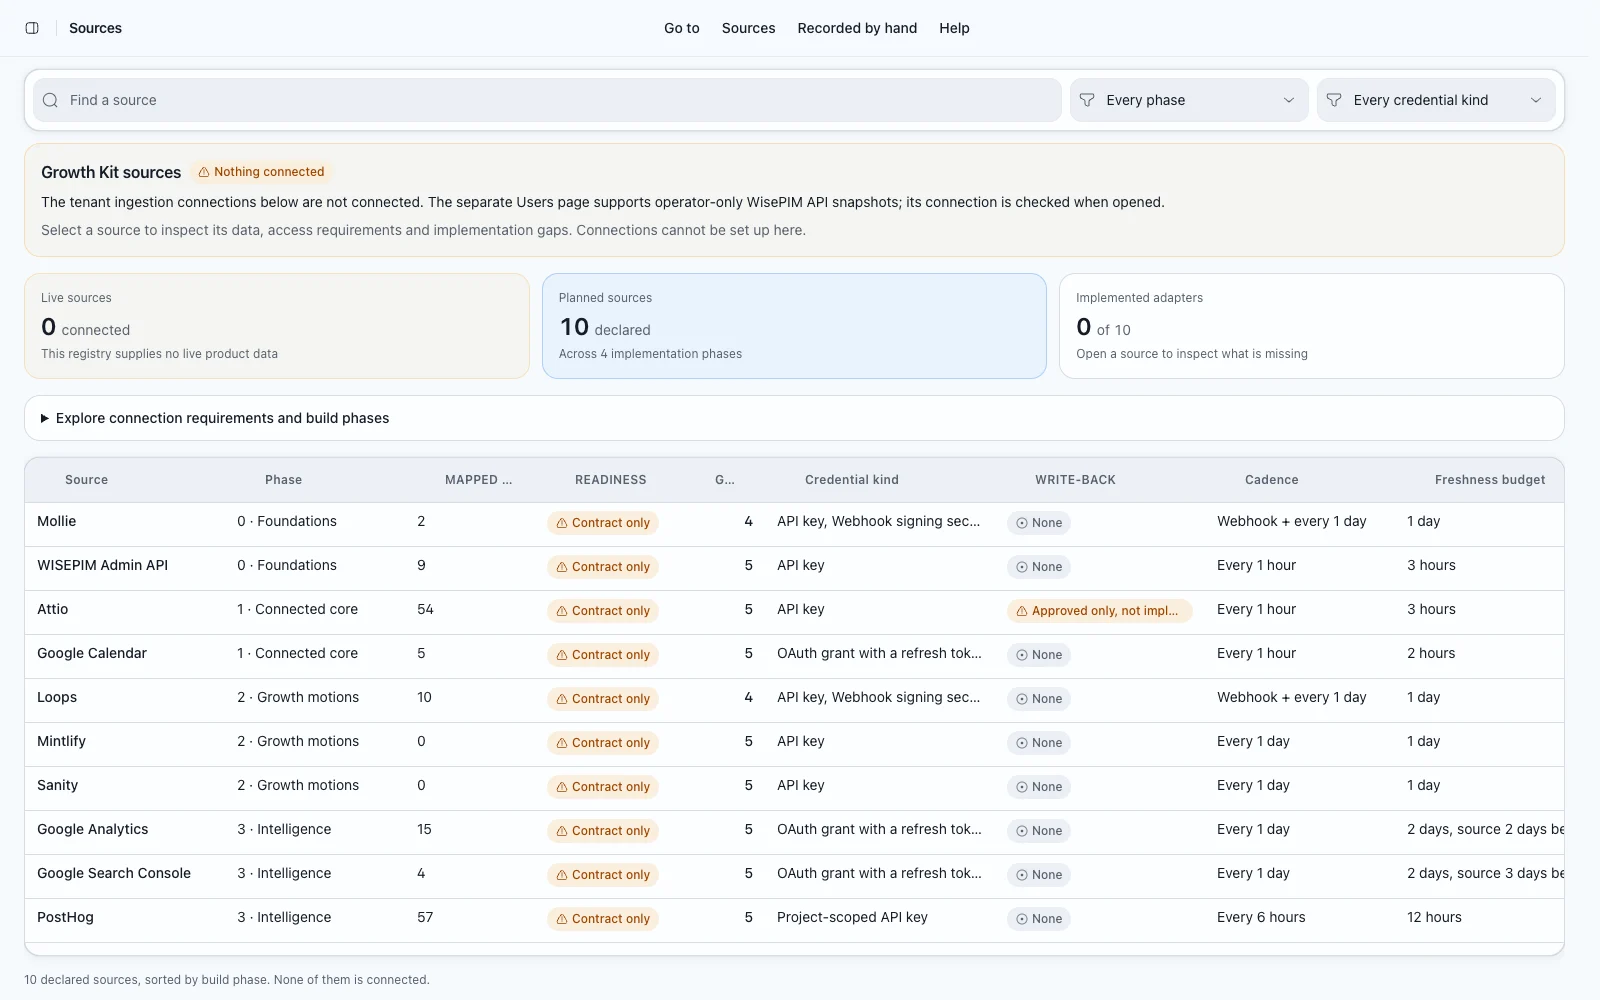Click Mollie's None write-back badge
The height and width of the screenshot is (1000, 1600).
(1039, 523)
